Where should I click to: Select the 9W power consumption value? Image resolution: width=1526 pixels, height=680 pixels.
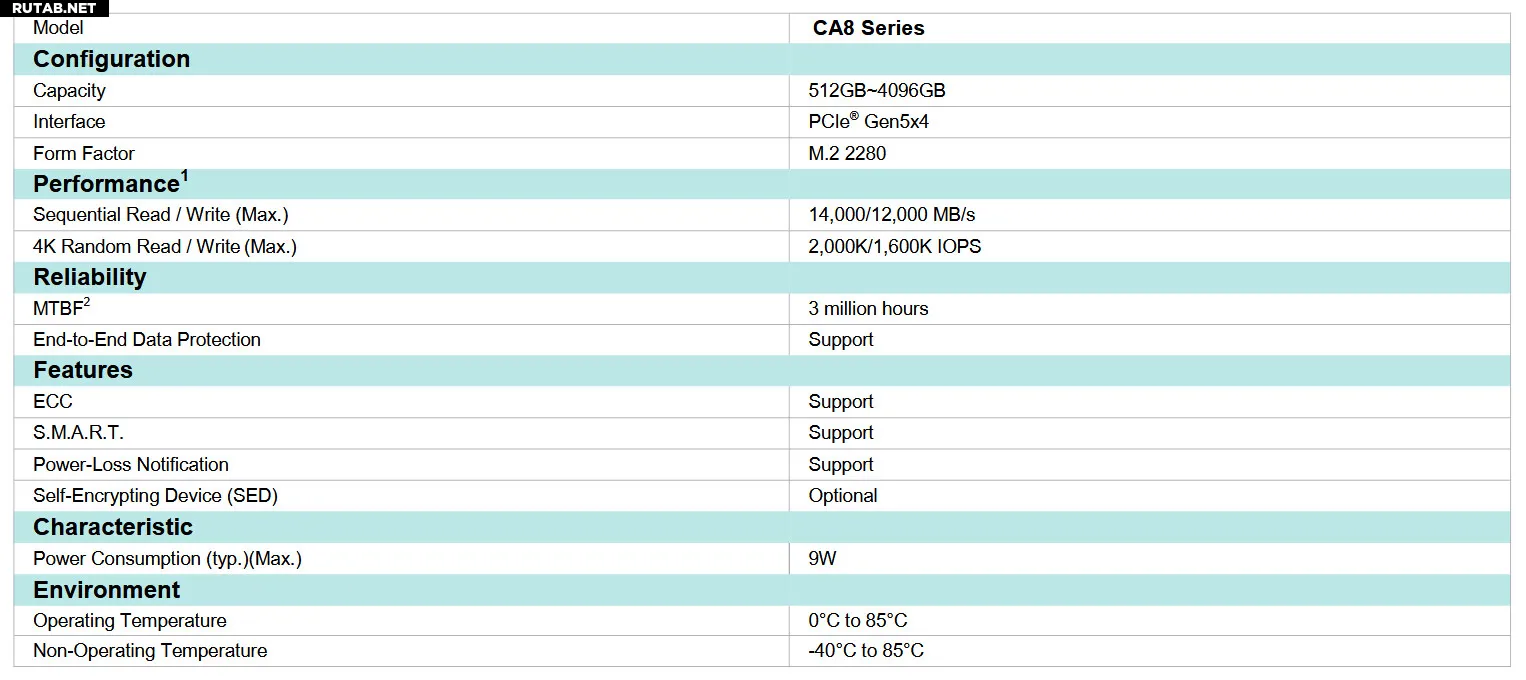pos(822,559)
